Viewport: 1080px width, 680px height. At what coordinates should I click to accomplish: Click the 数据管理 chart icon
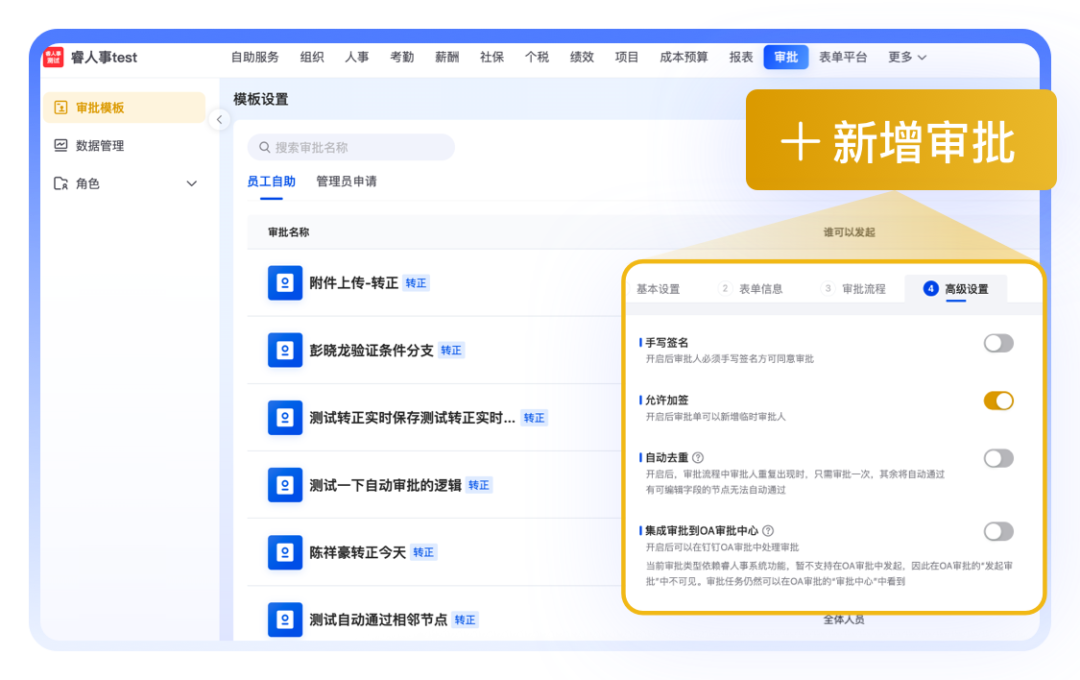61,146
